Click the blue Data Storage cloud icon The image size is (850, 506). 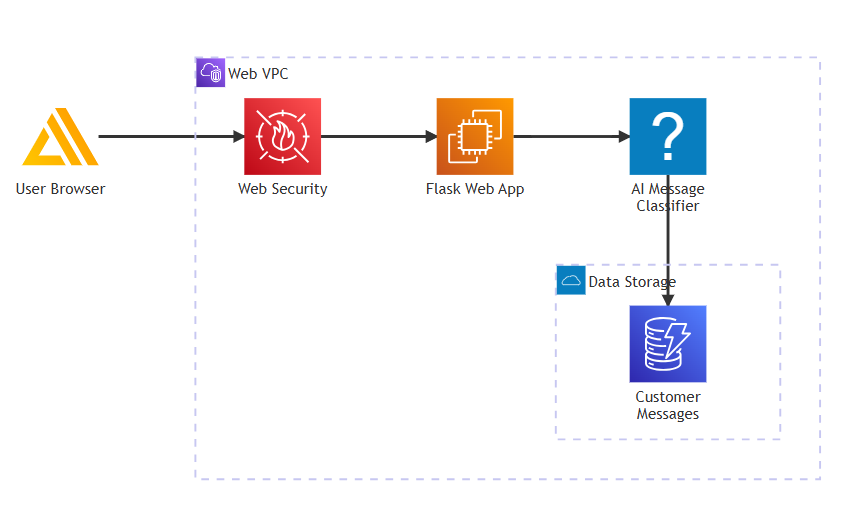571,280
